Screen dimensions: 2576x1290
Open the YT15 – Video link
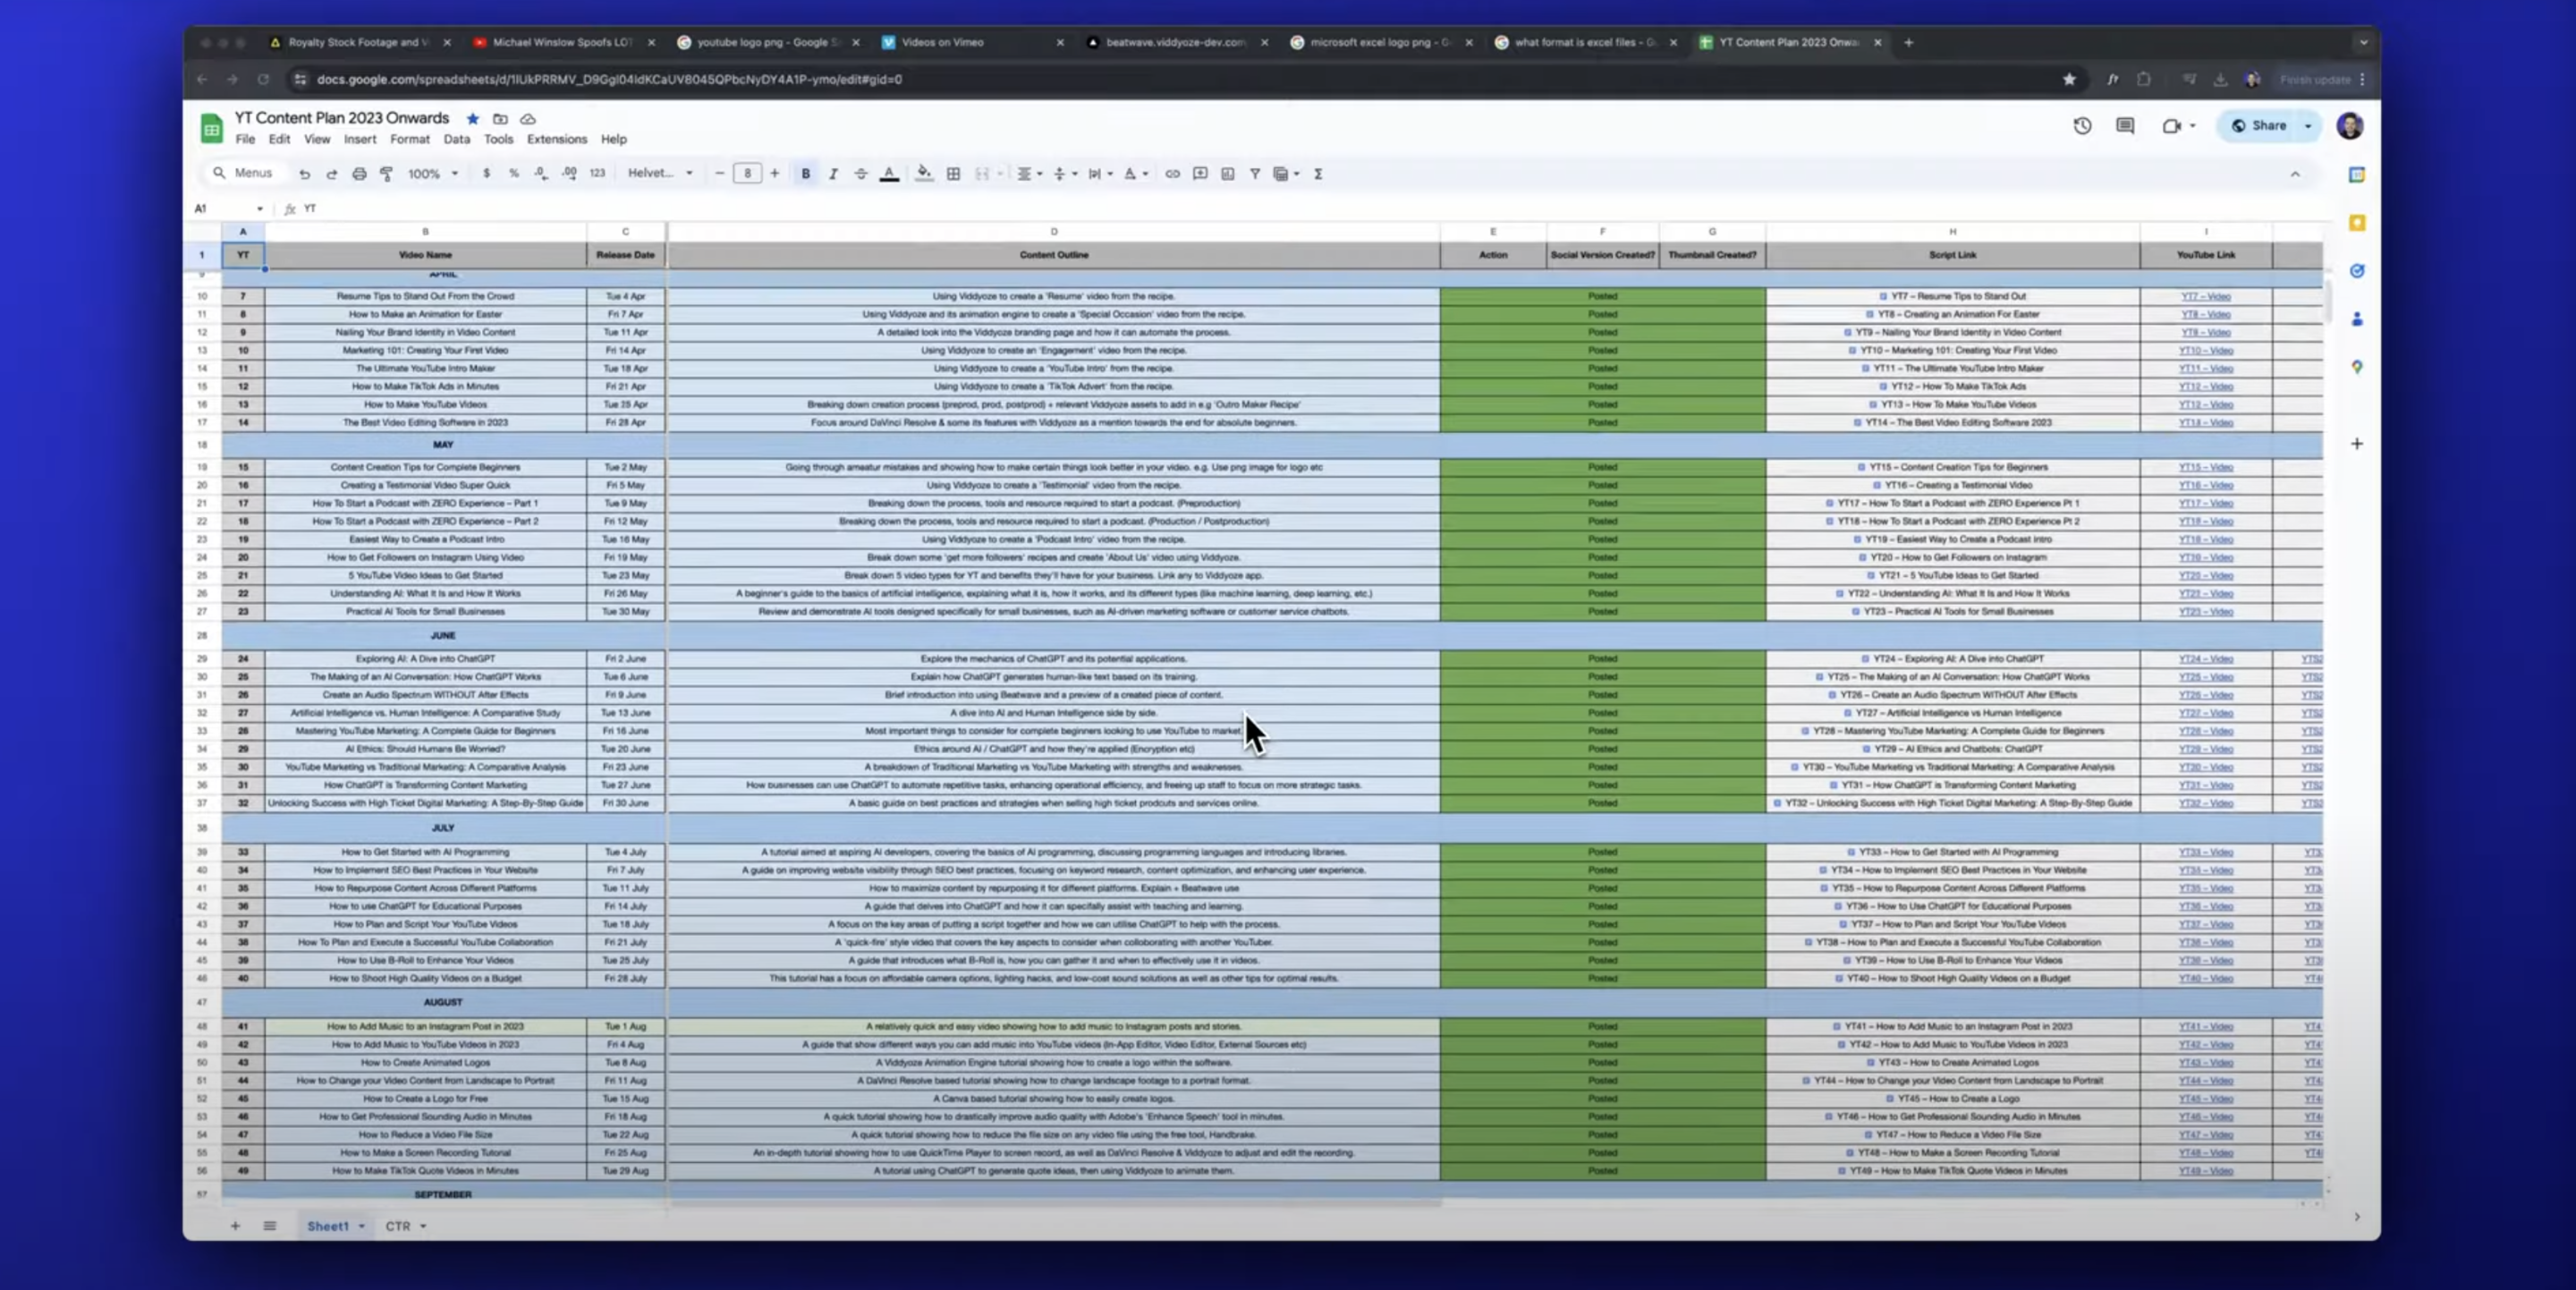pos(2206,468)
